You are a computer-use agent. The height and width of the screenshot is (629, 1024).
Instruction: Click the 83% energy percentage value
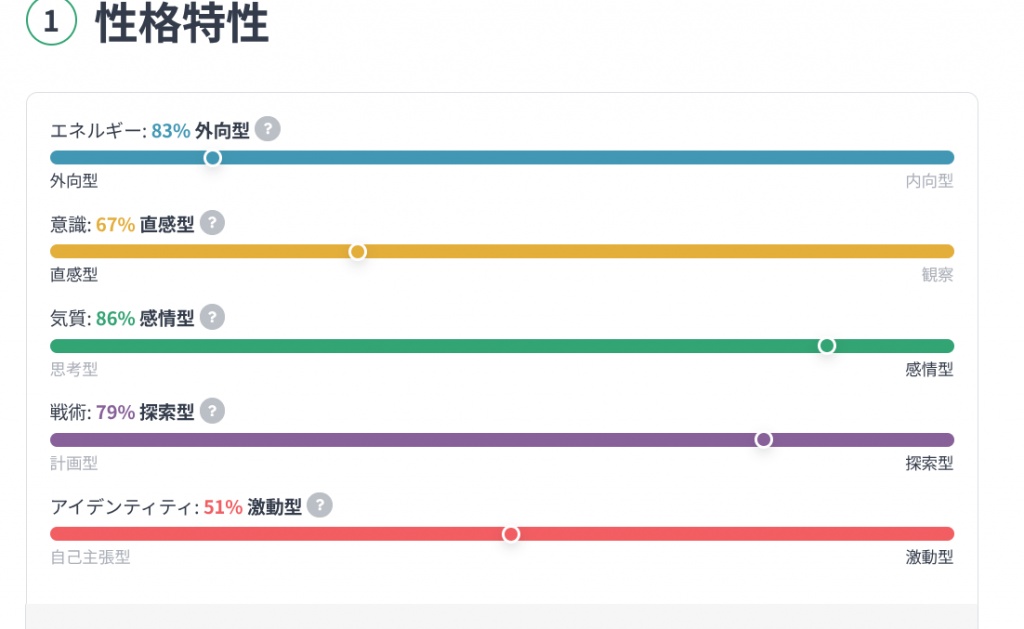(x=170, y=131)
